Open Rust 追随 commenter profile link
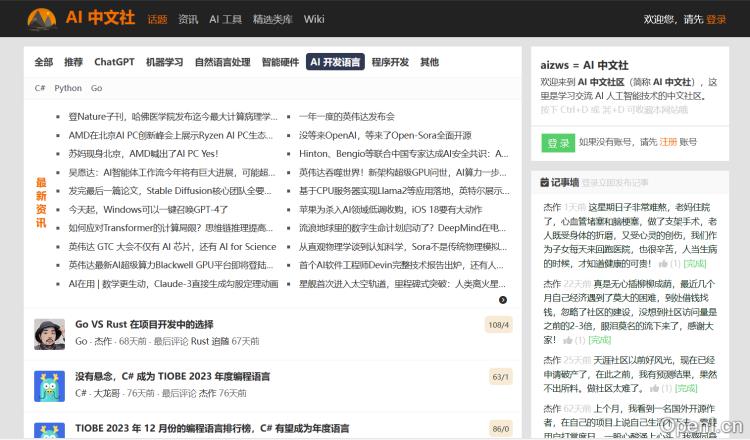Screen dimensions: 750x440 pos(210,341)
